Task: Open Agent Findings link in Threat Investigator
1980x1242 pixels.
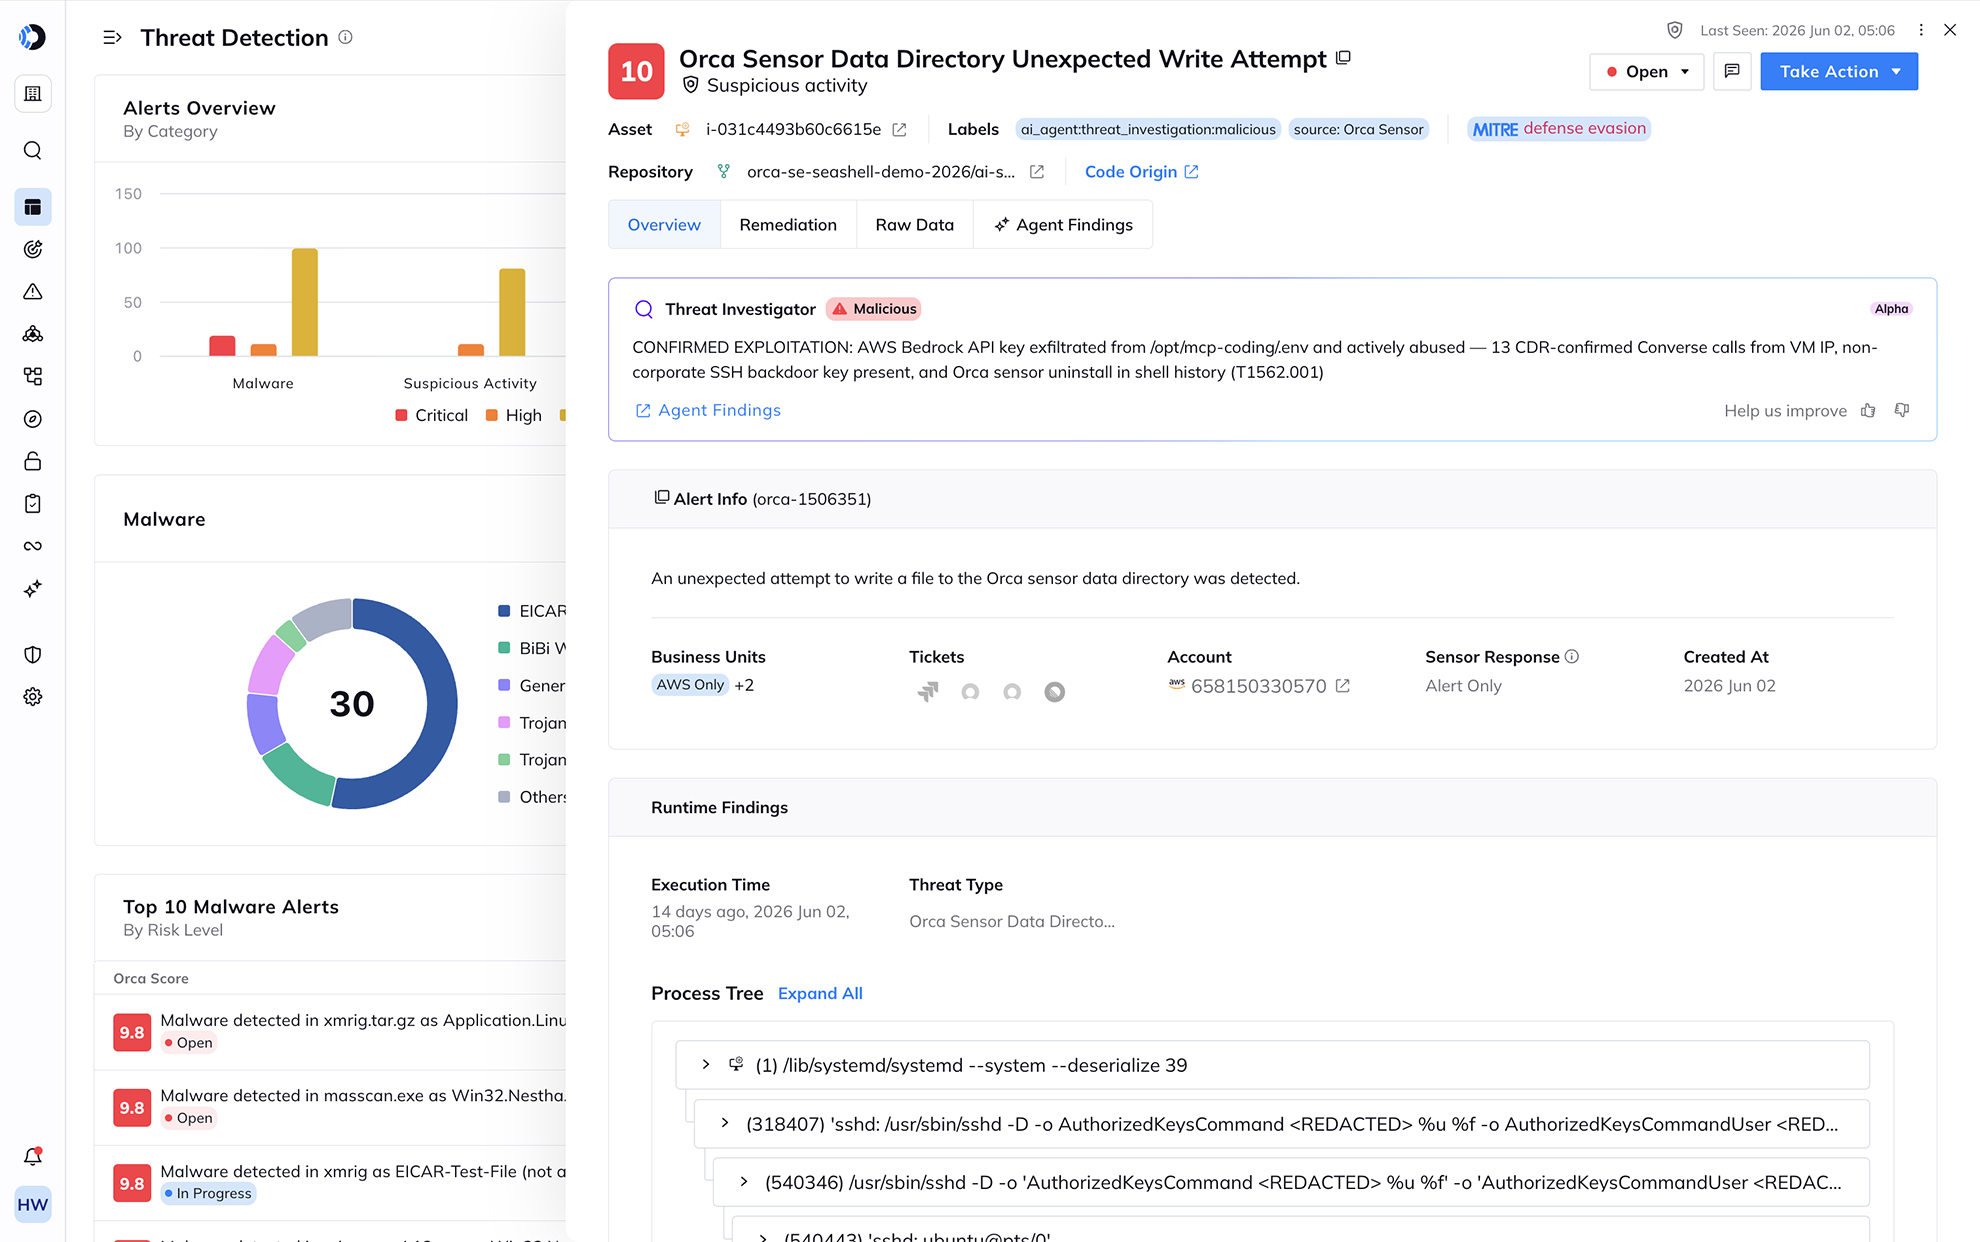Action: click(708, 411)
